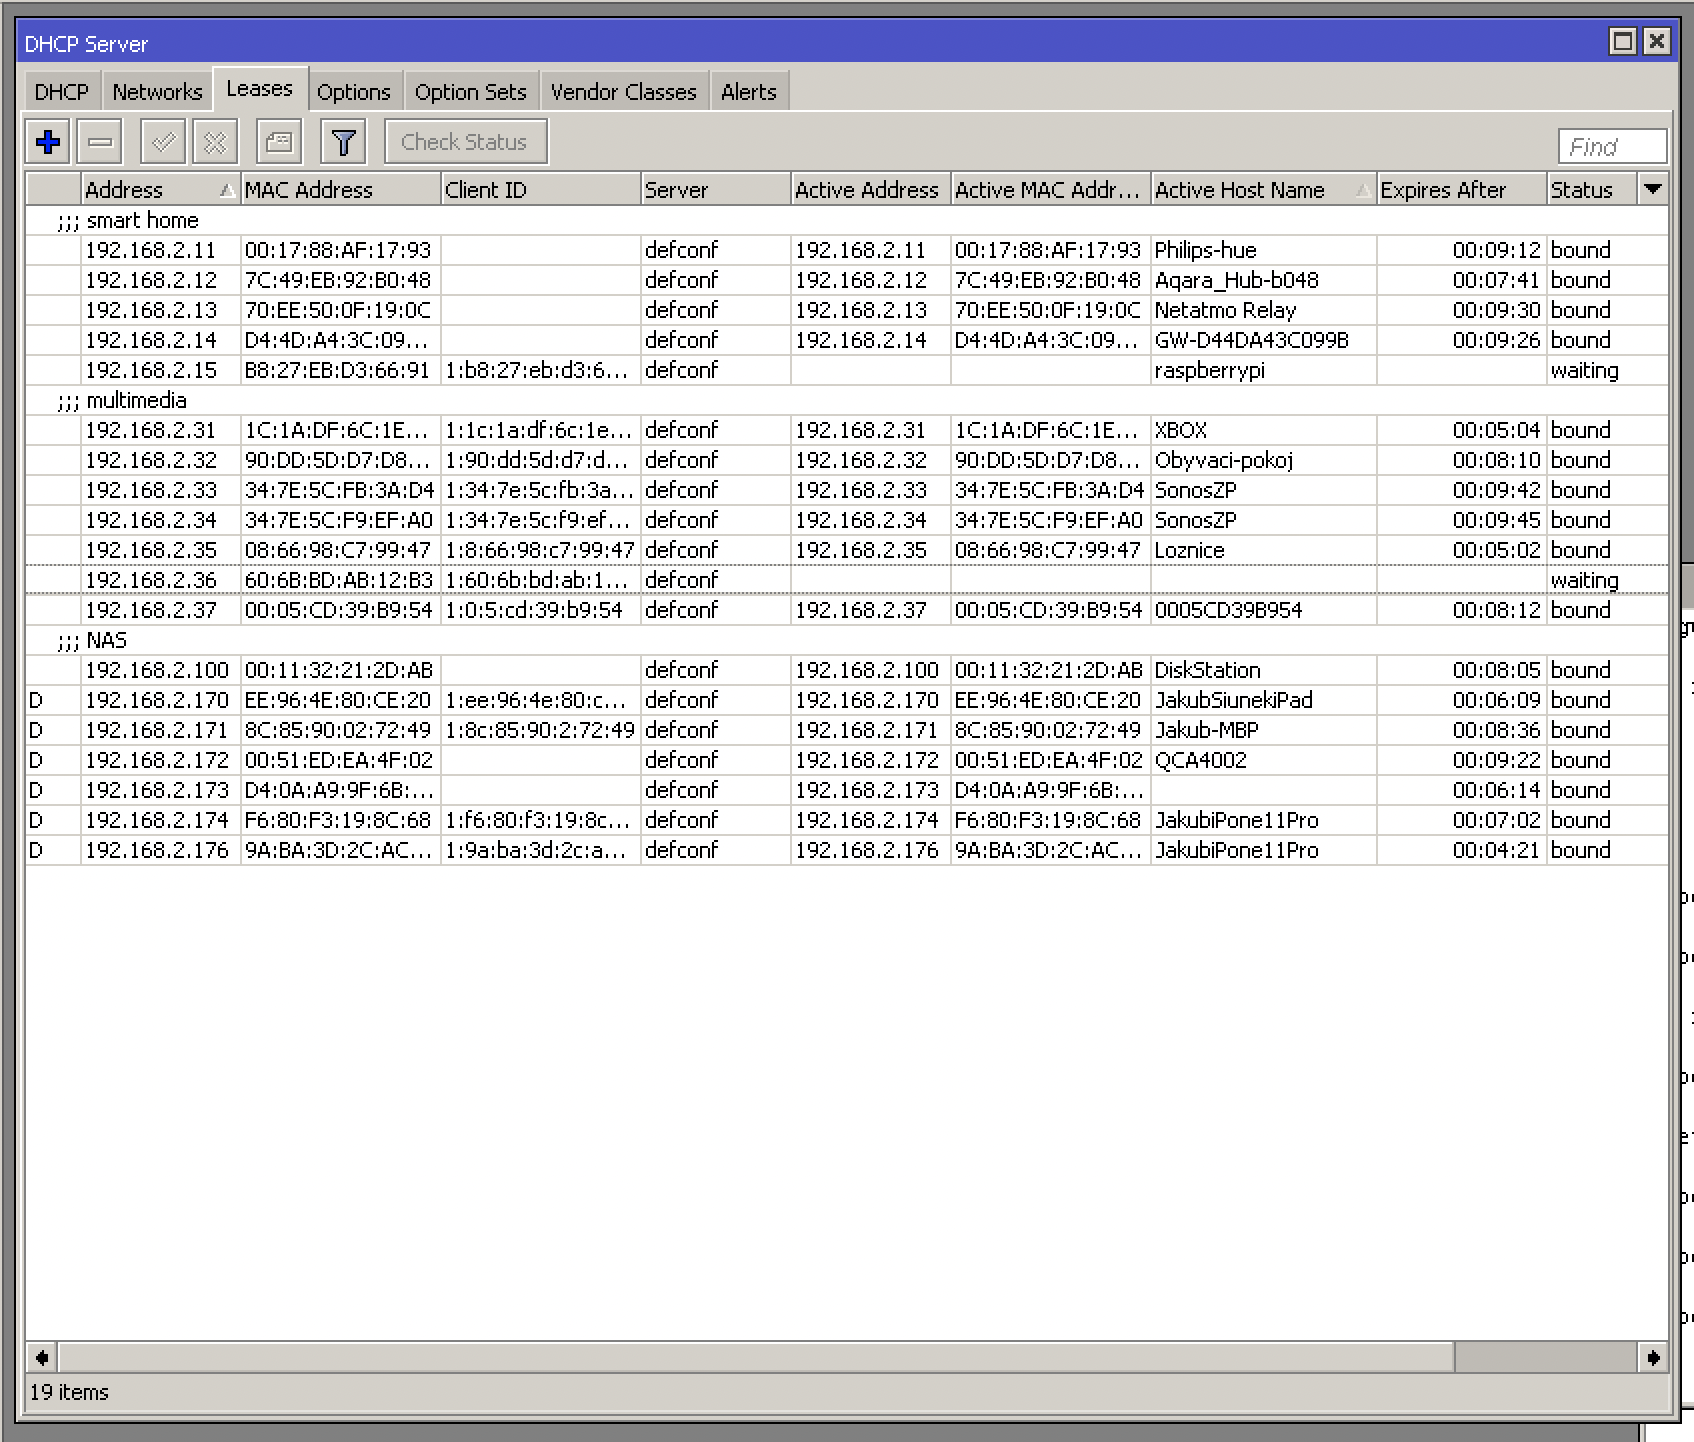Sort by the Client ID column header
Image resolution: width=1694 pixels, height=1442 pixels.
pyautogui.click(x=540, y=190)
